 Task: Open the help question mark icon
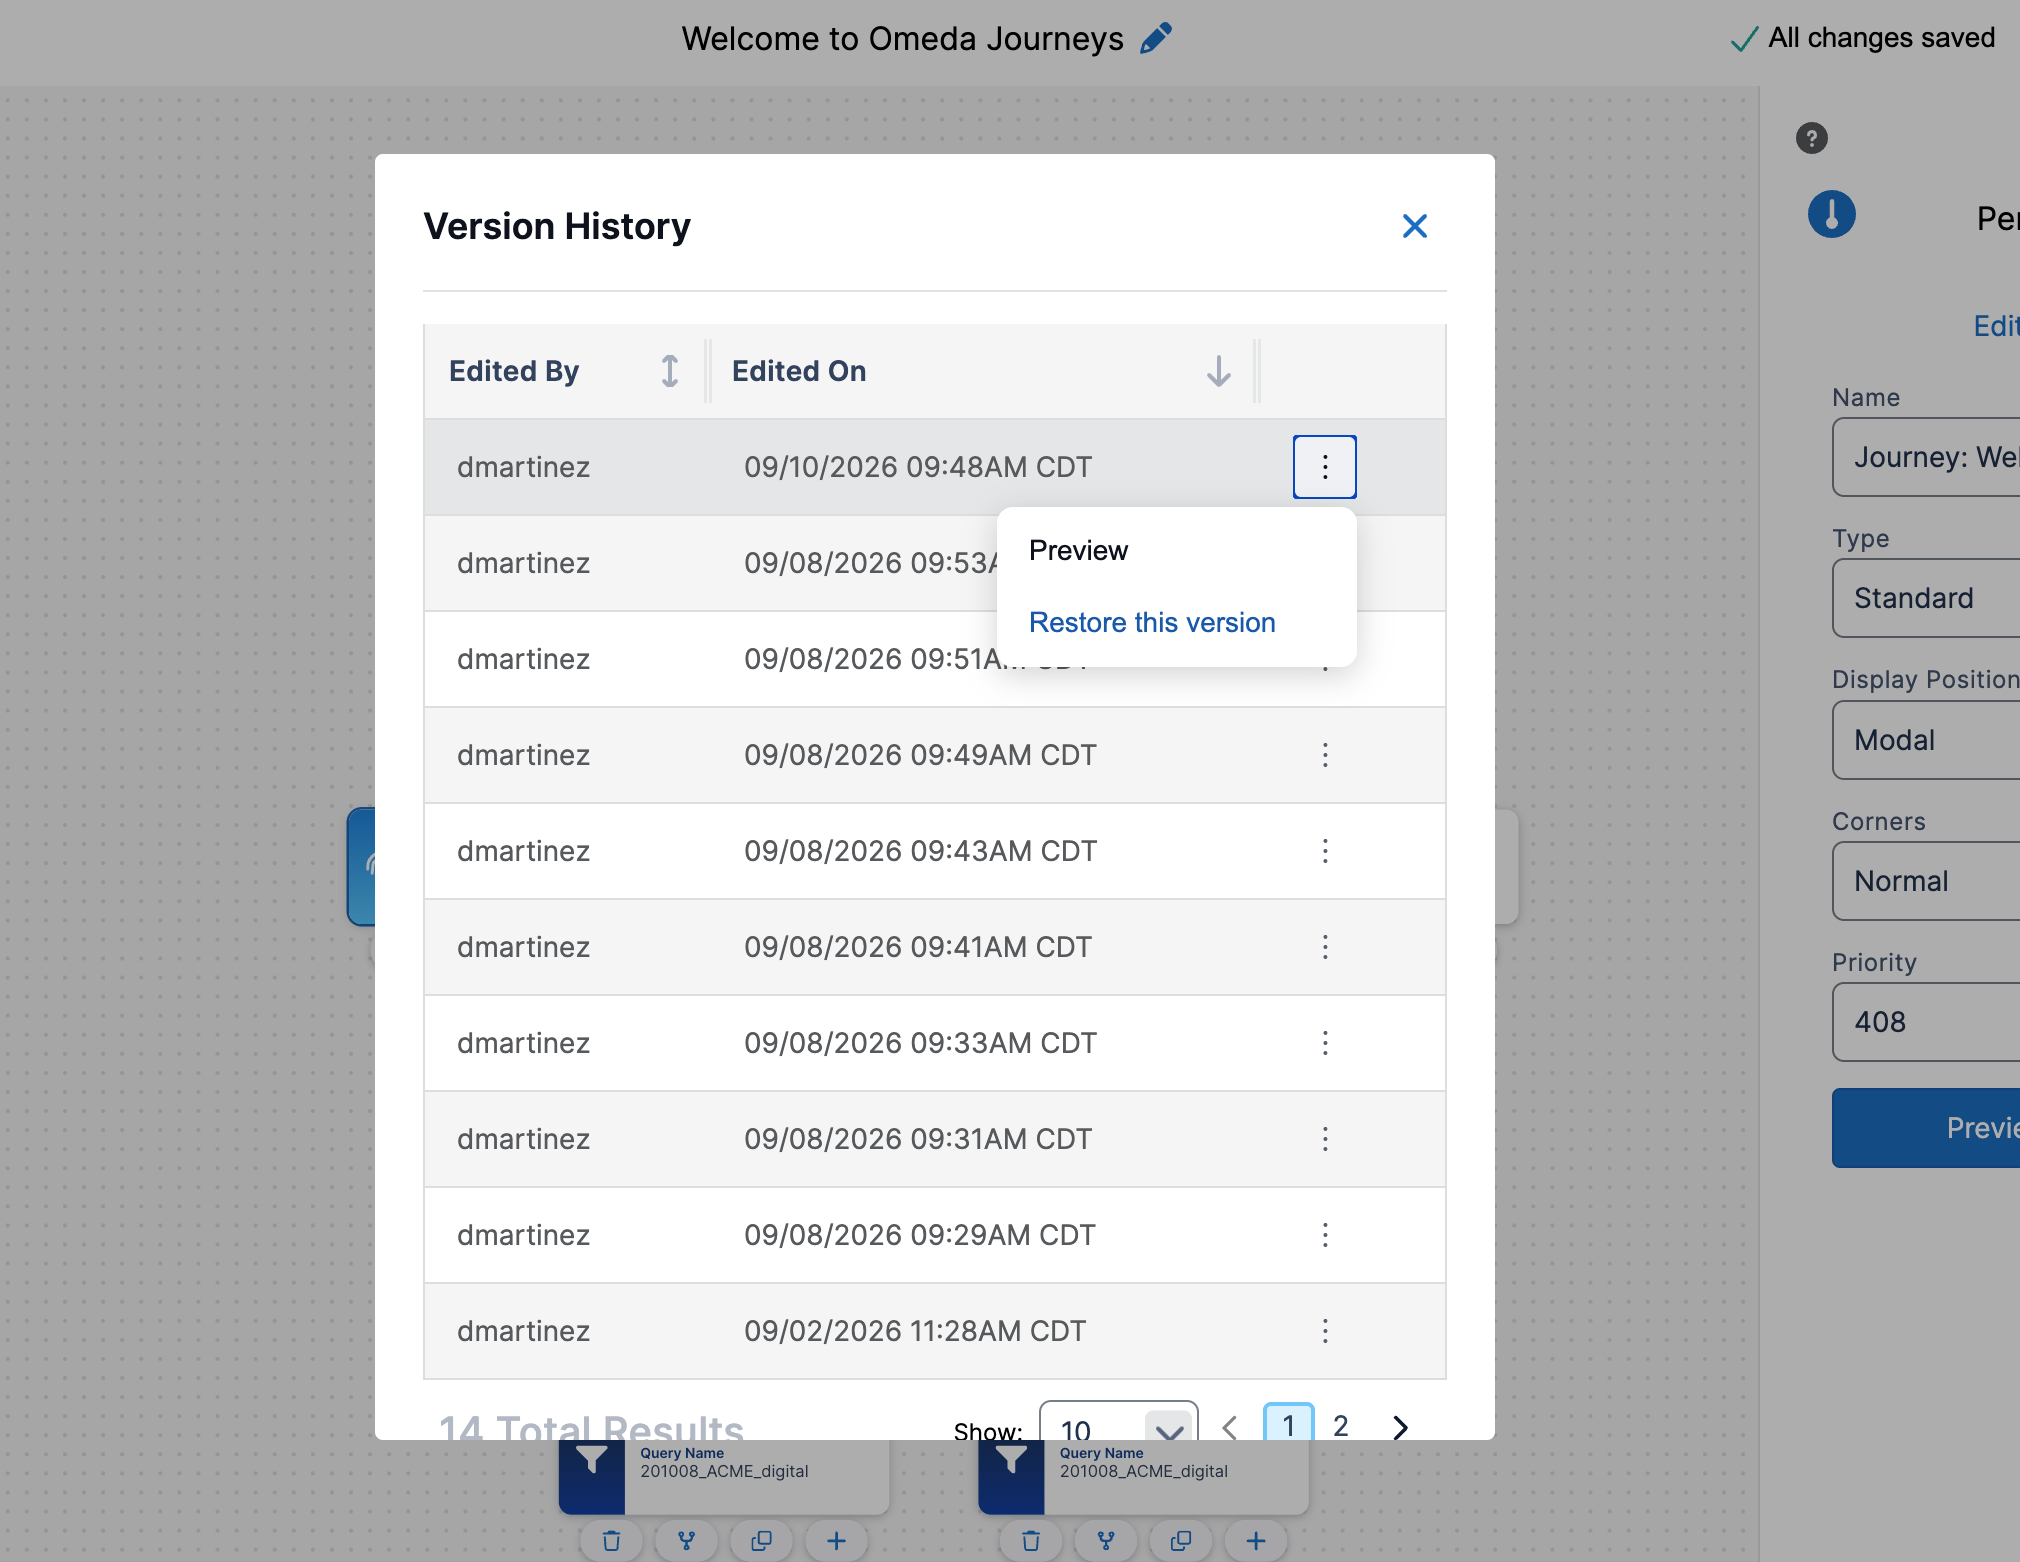tap(1811, 138)
